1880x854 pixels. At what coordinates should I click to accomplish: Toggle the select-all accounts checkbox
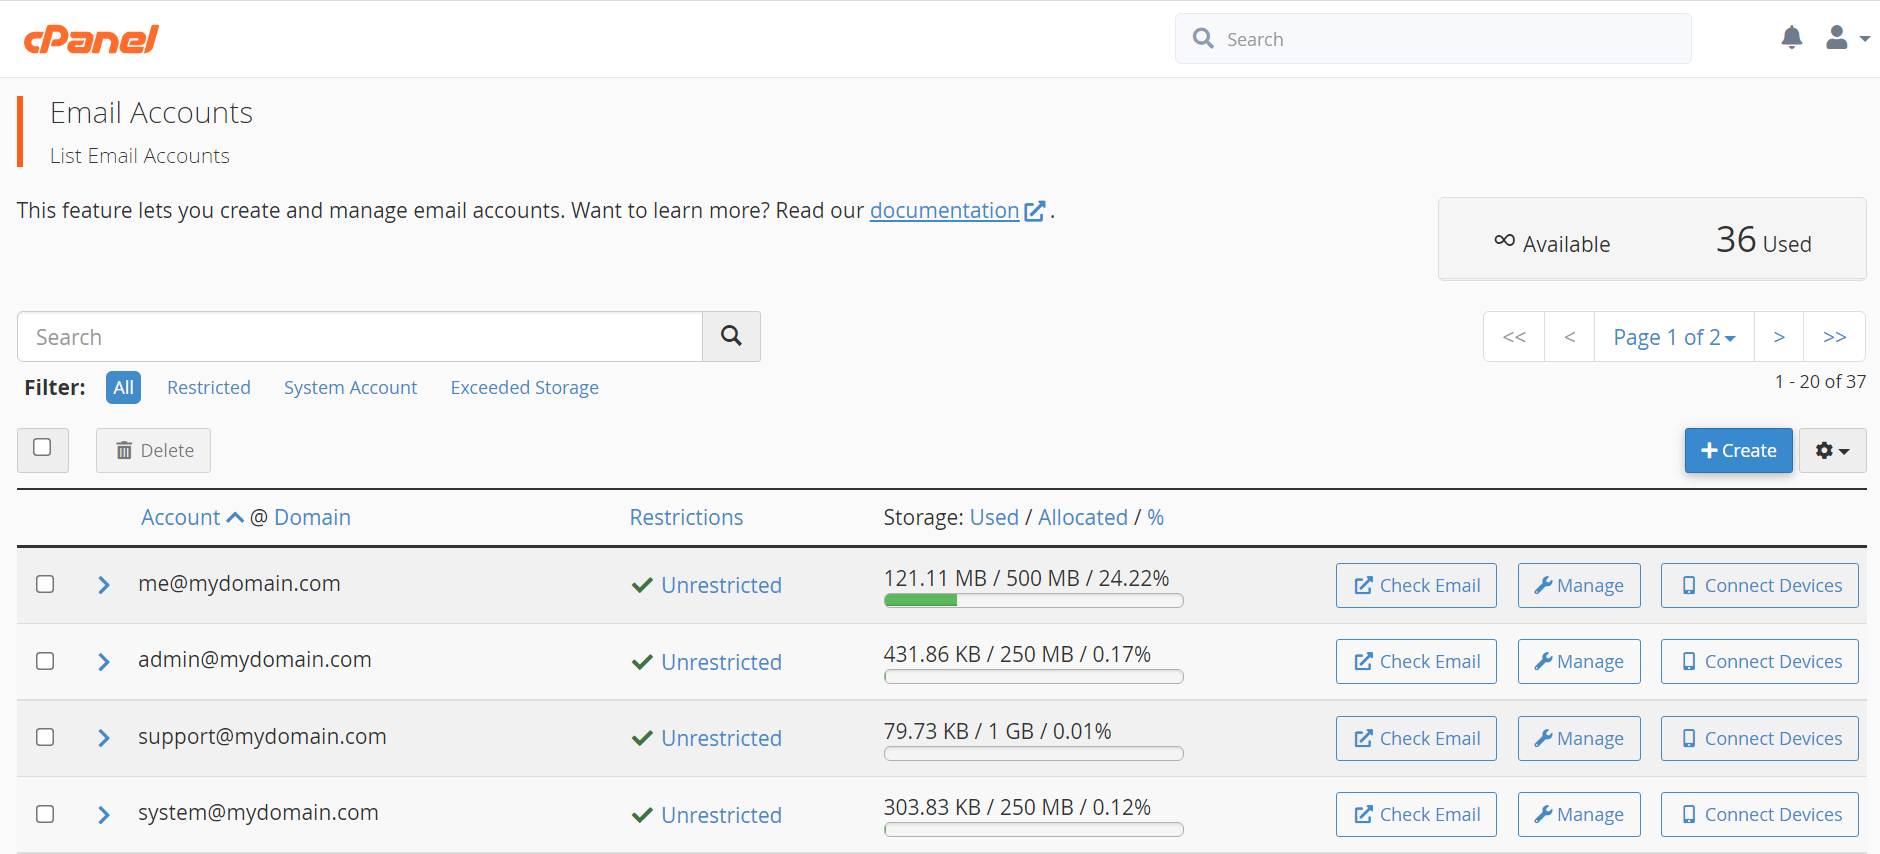(42, 448)
